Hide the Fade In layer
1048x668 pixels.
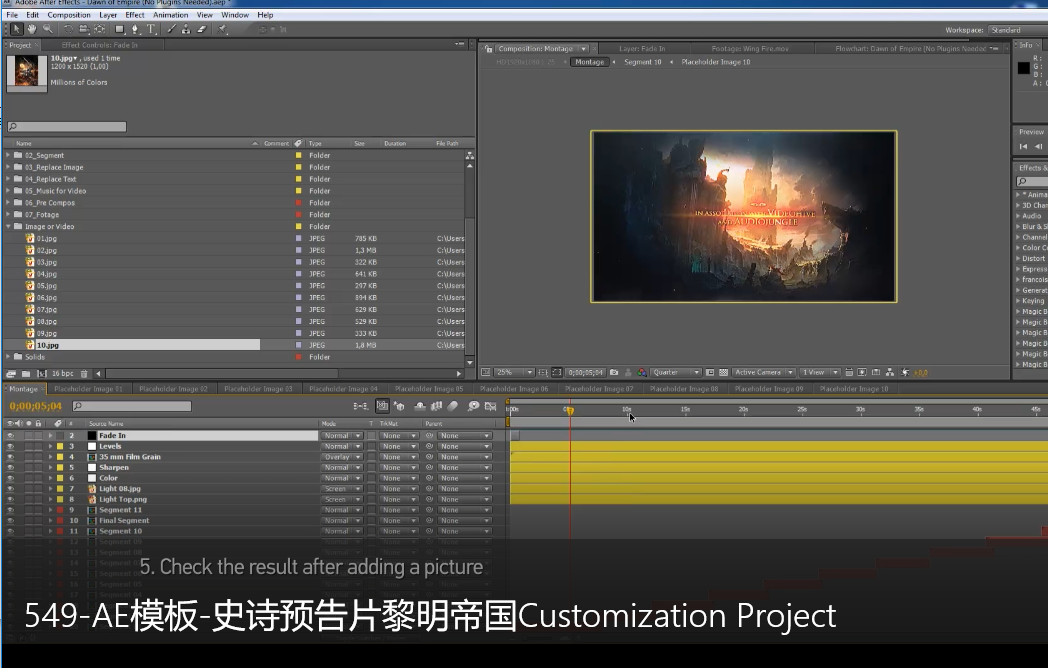10,436
